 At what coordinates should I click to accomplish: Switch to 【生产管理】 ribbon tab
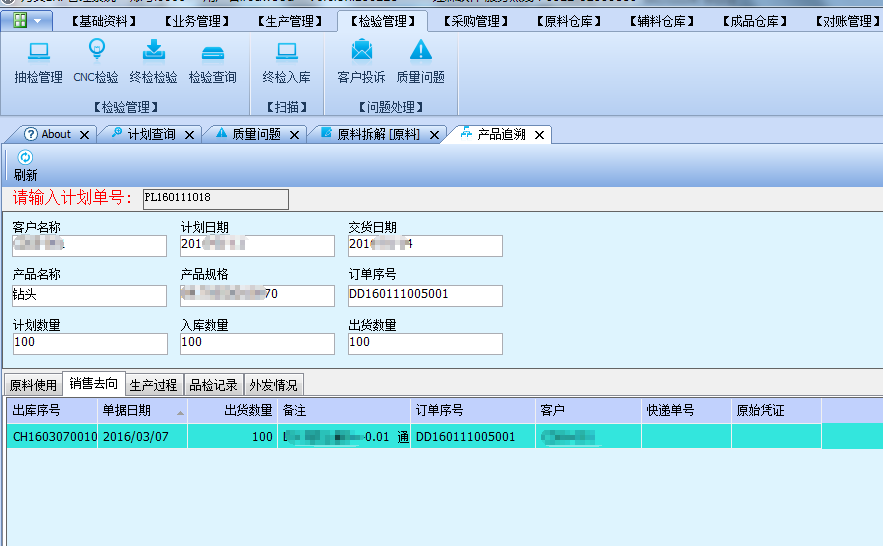pos(288,21)
